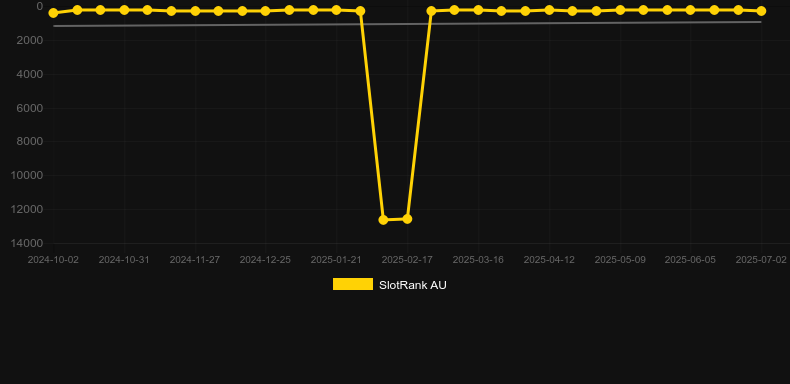Screen dimensions: 790x384
Task: Click the 2024-11-27 x-axis date label
Action: point(194,260)
